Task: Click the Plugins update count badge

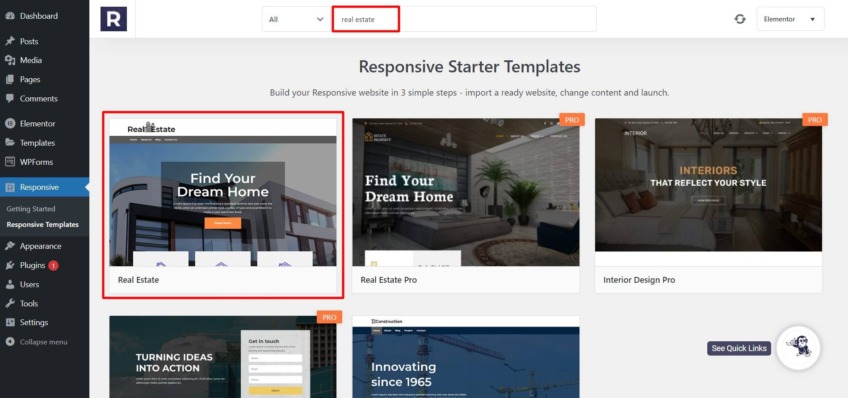Action: [x=53, y=266]
